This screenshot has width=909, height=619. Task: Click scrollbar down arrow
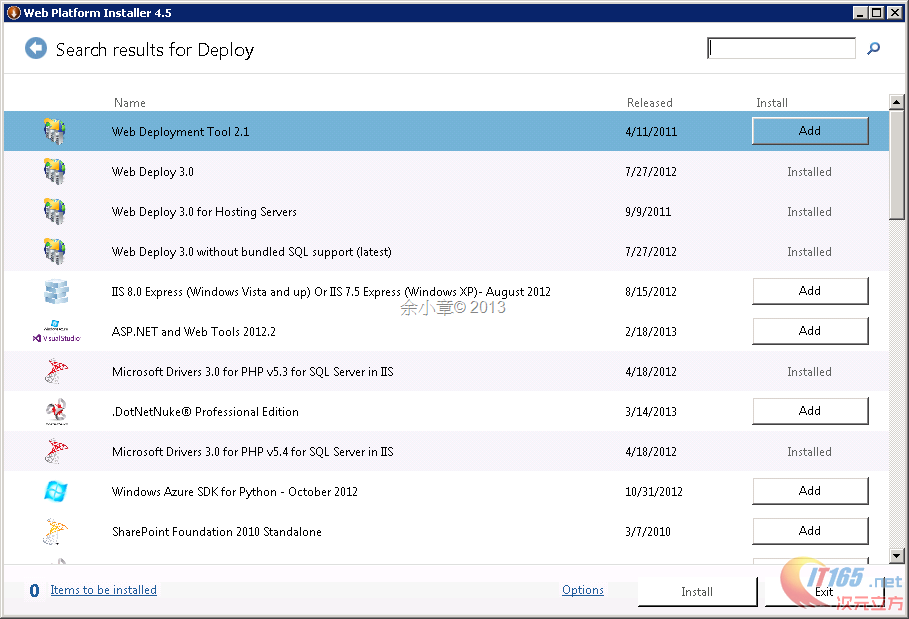pos(896,556)
